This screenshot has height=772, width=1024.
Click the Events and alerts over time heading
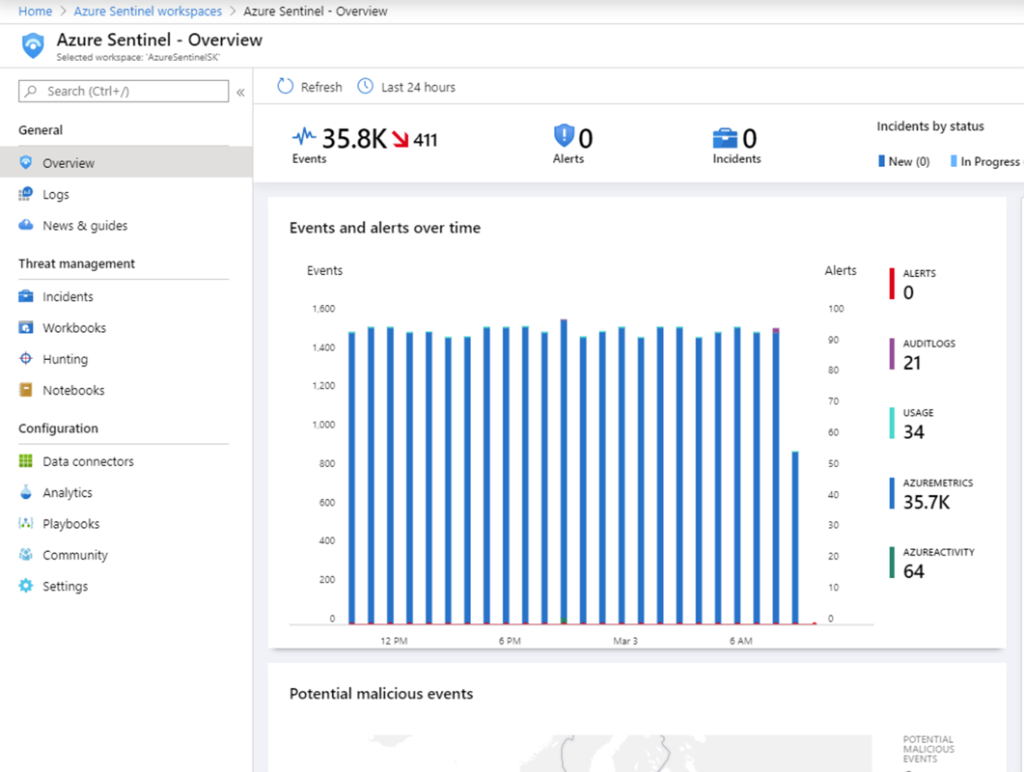[x=385, y=228]
